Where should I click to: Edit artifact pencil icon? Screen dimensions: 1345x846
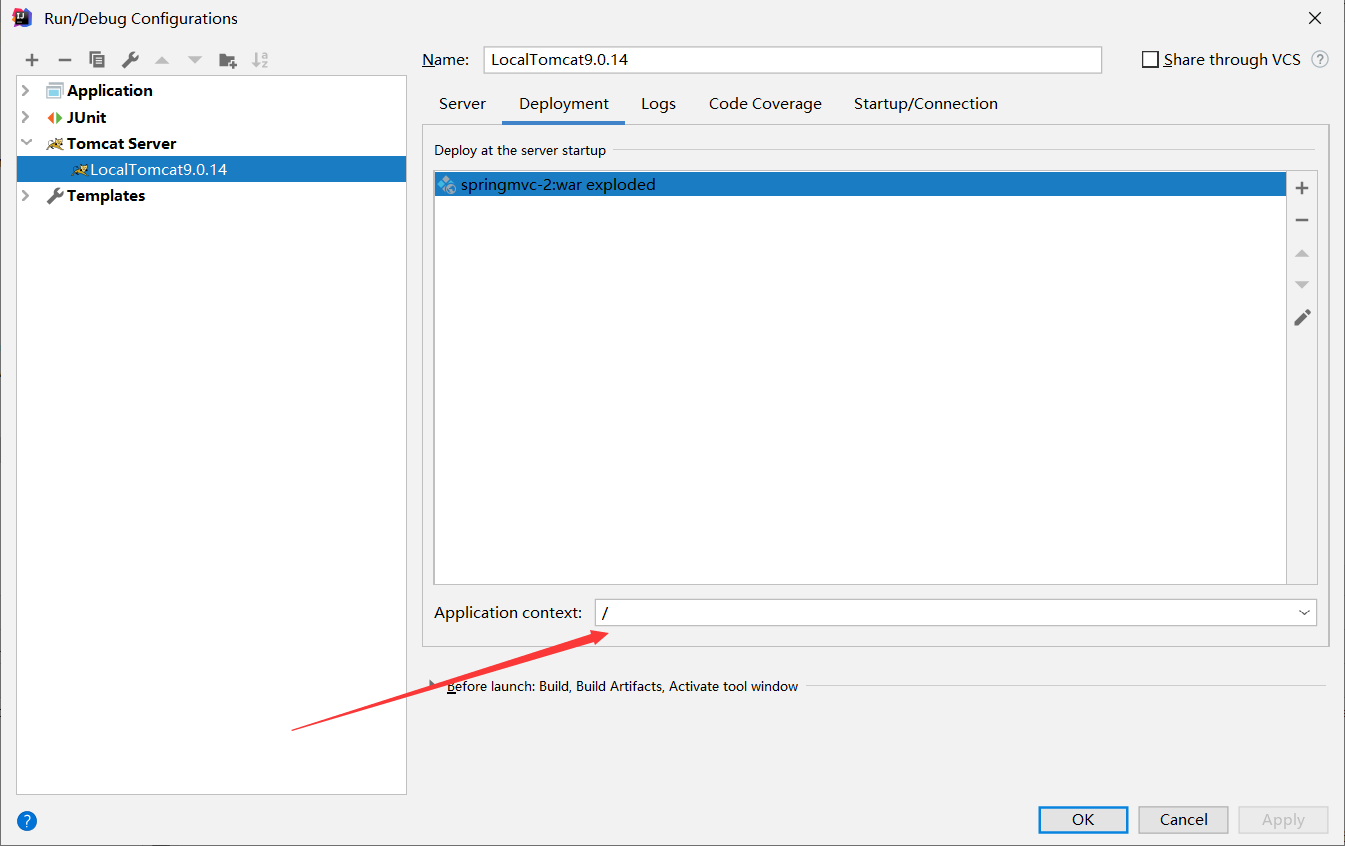tap(1302, 318)
